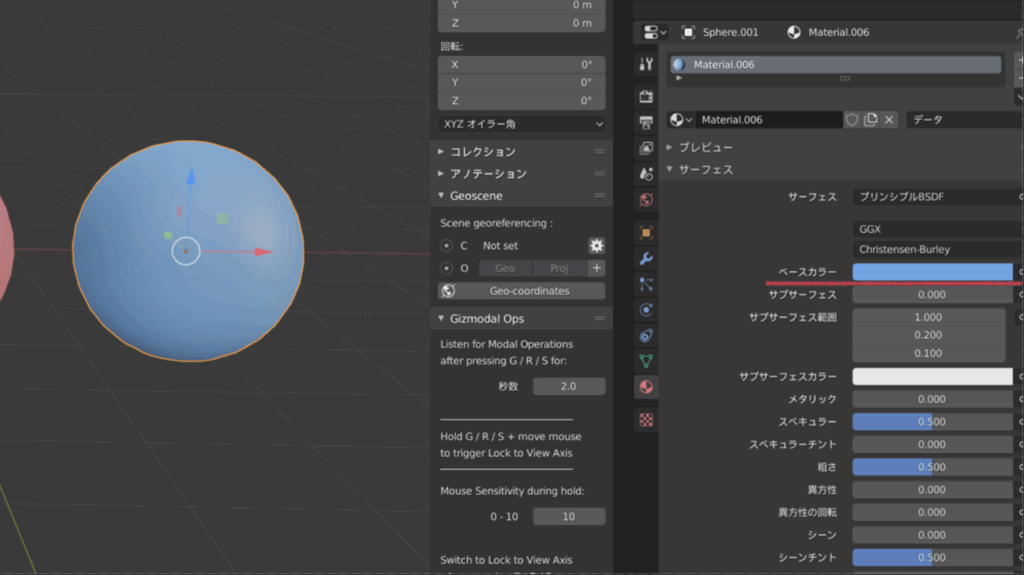Expand the プレビュー panel

(706, 147)
